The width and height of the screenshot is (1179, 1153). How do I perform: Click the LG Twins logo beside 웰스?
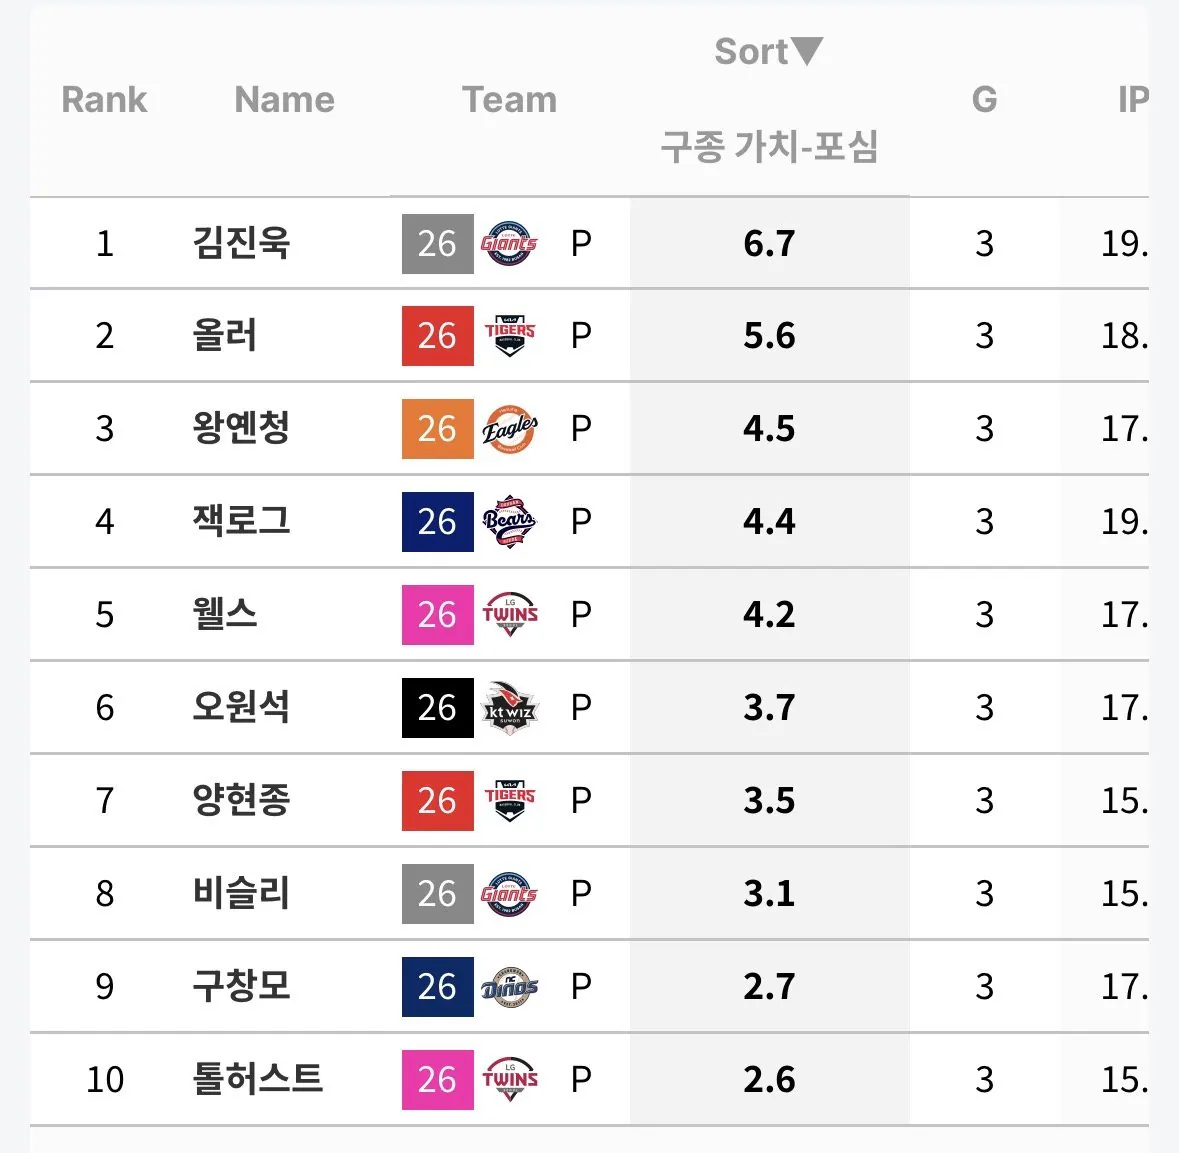point(510,614)
